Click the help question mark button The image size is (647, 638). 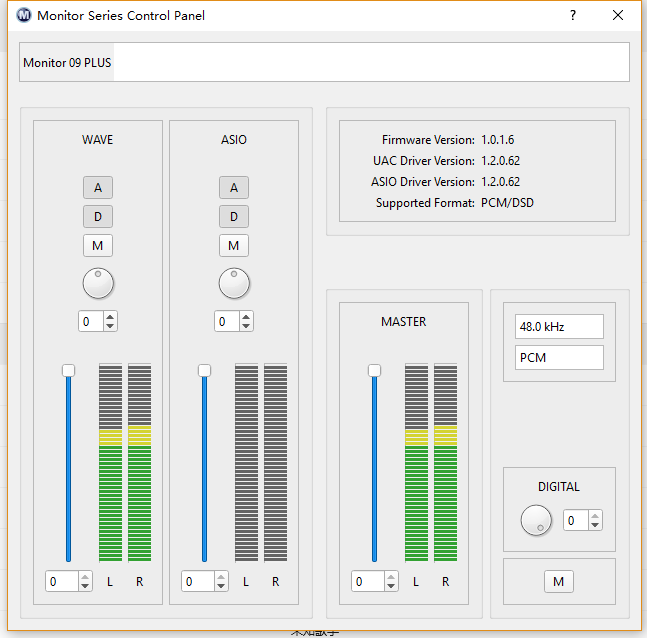click(x=573, y=16)
